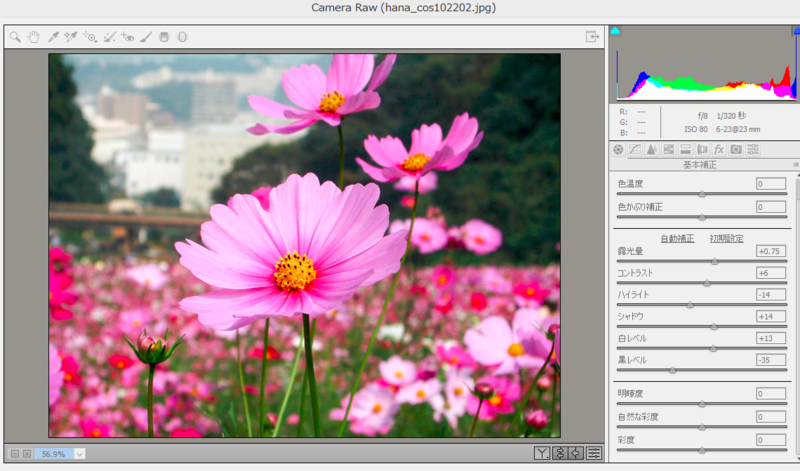800x471 pixels.
Task: Click the ハイライト slider handle
Action: pos(690,305)
